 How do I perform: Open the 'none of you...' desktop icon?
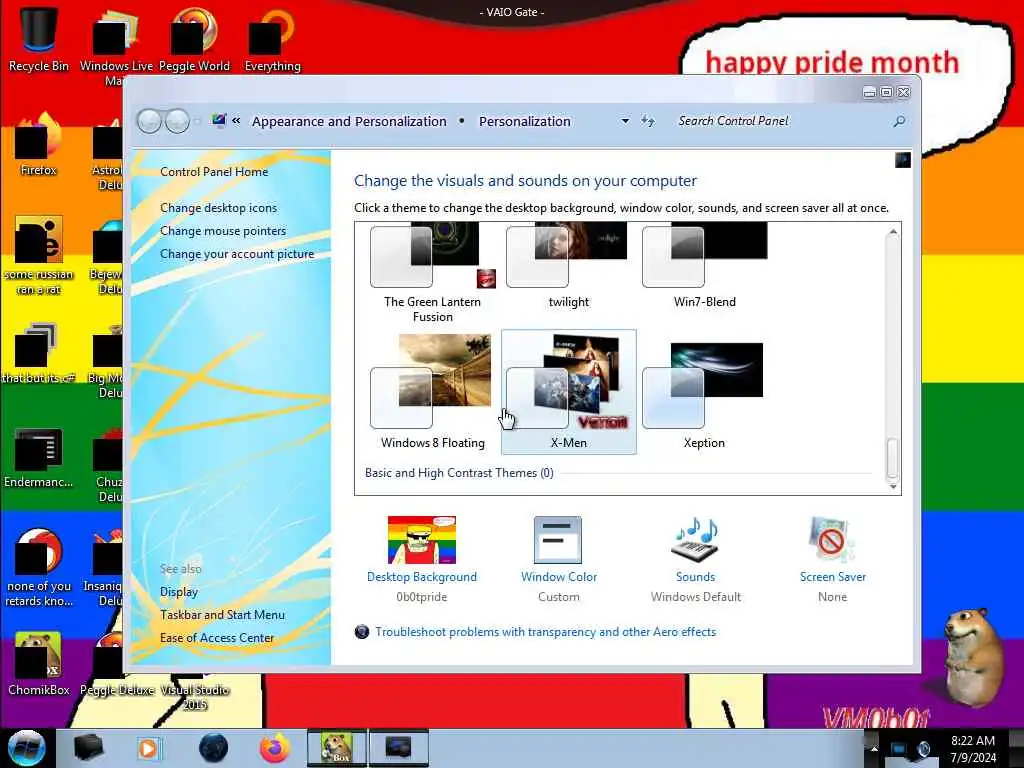tap(39, 568)
